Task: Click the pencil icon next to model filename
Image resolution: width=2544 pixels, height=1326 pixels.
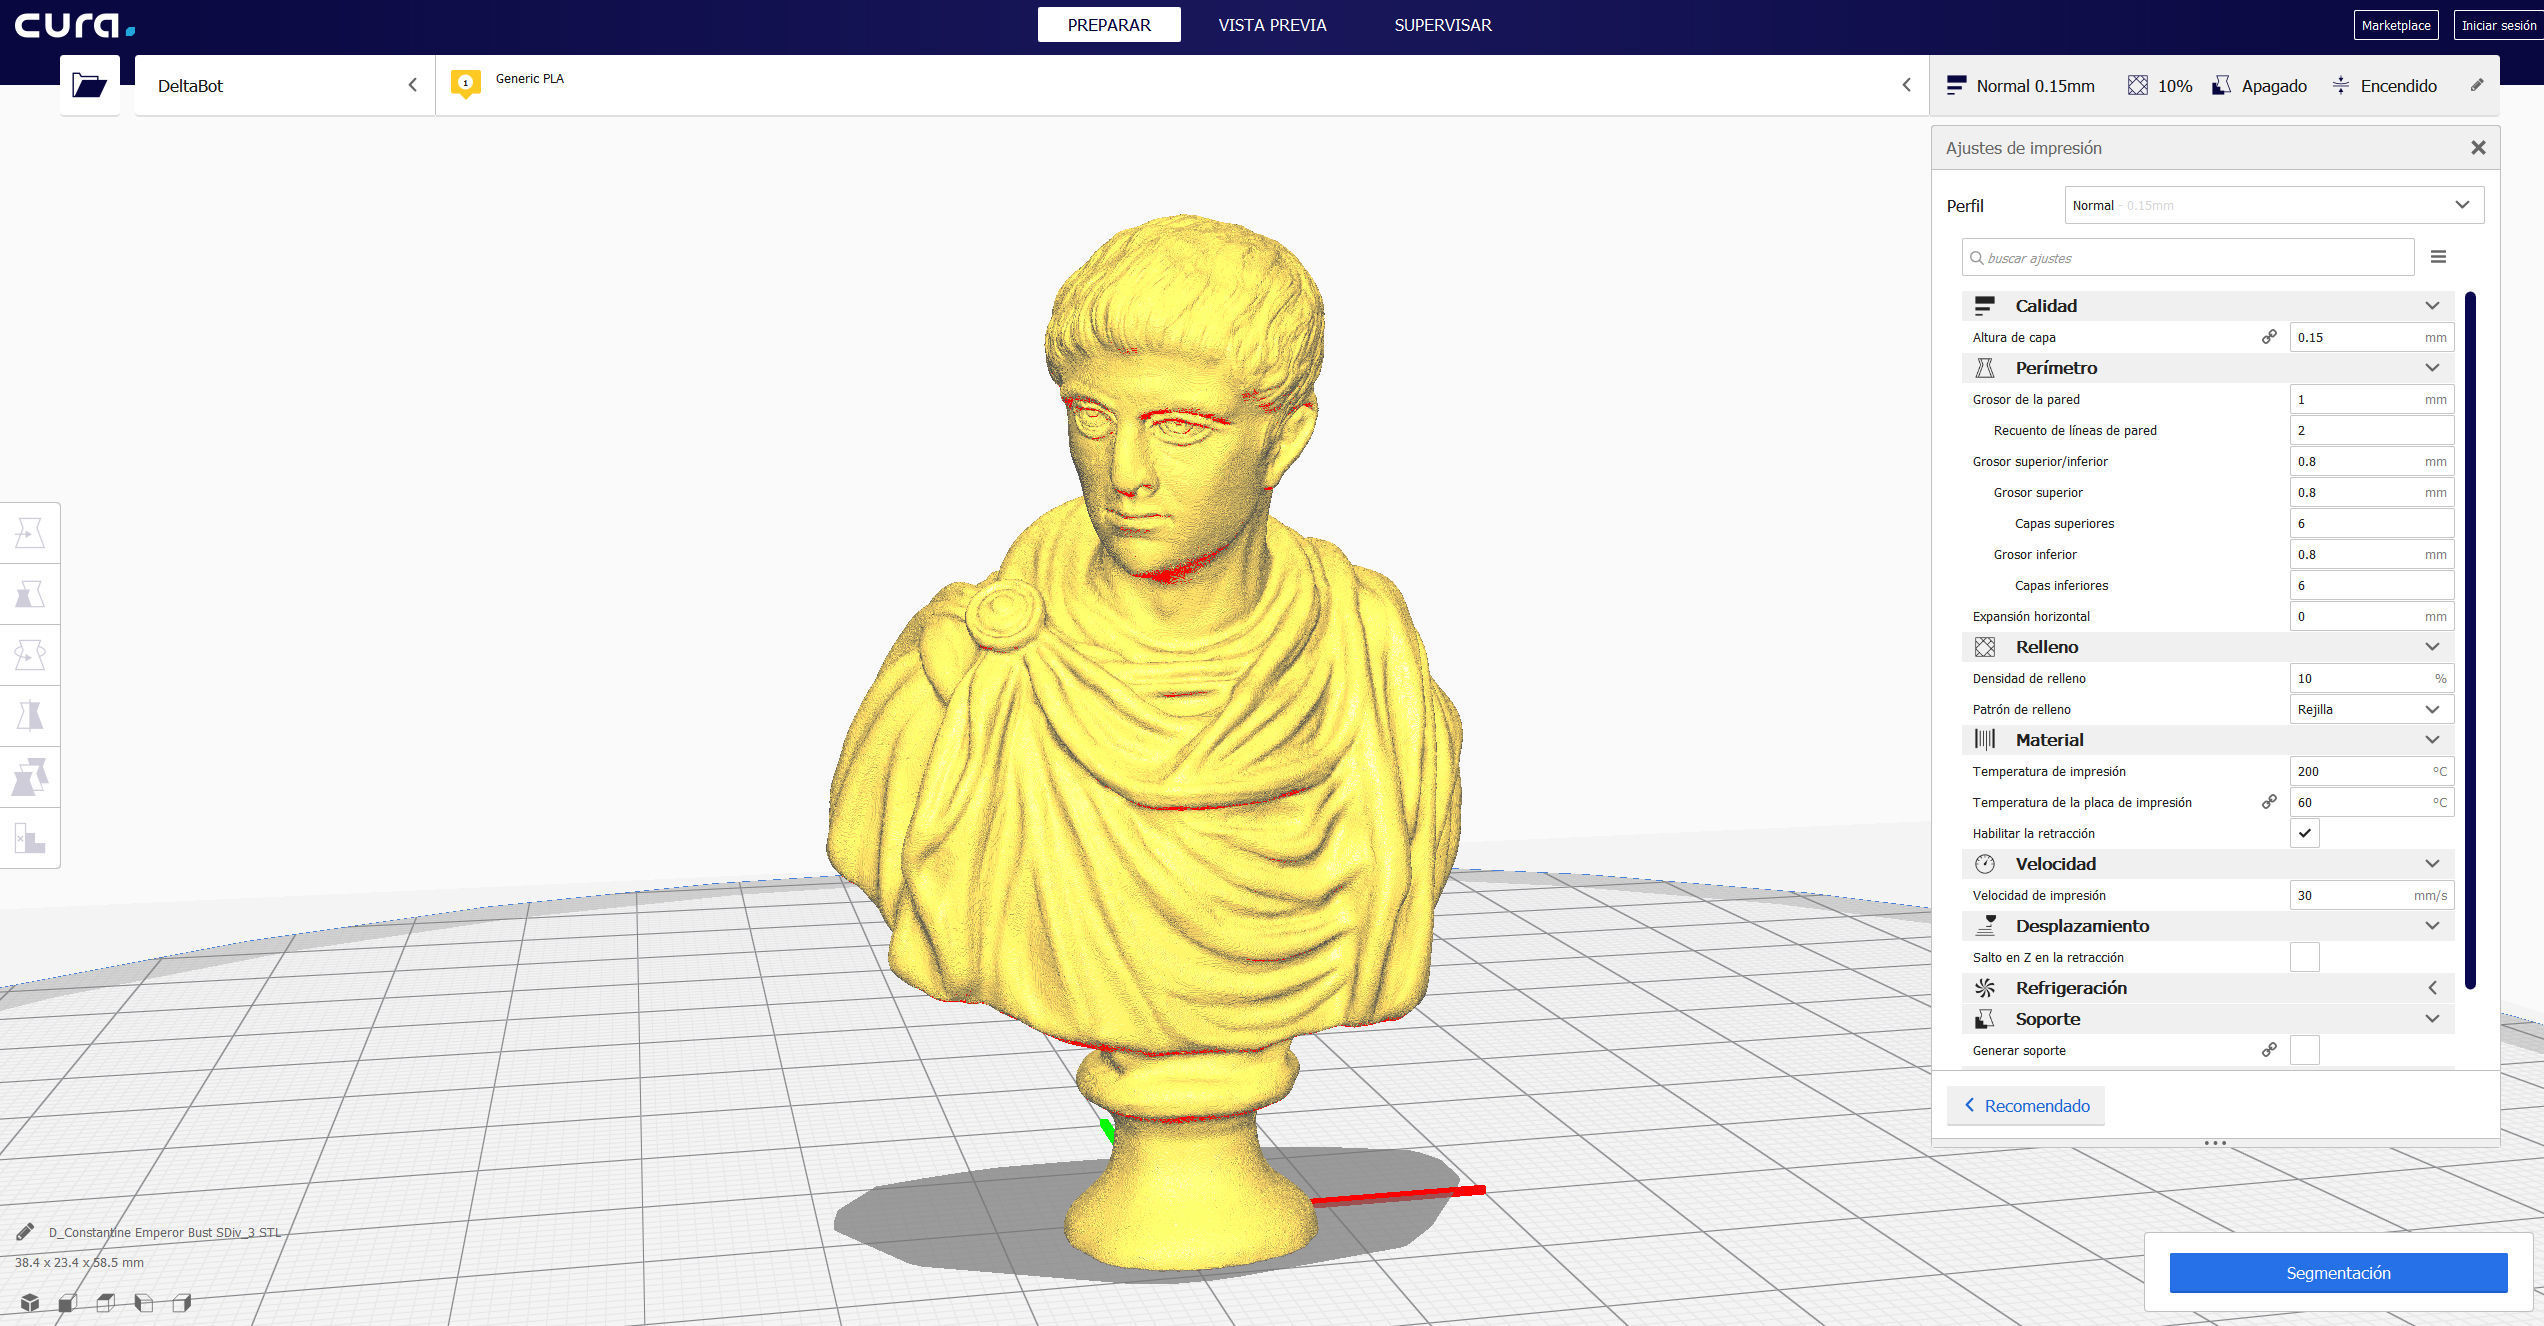Action: [25, 1232]
